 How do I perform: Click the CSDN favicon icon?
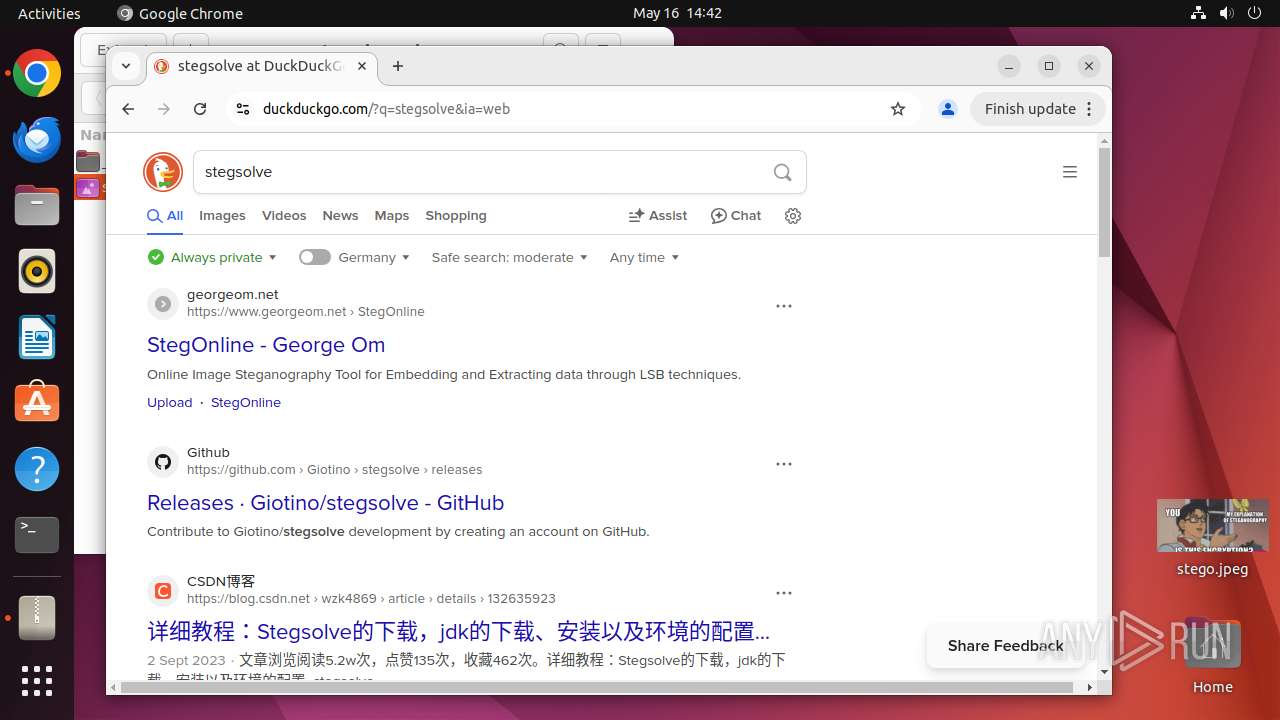[163, 591]
